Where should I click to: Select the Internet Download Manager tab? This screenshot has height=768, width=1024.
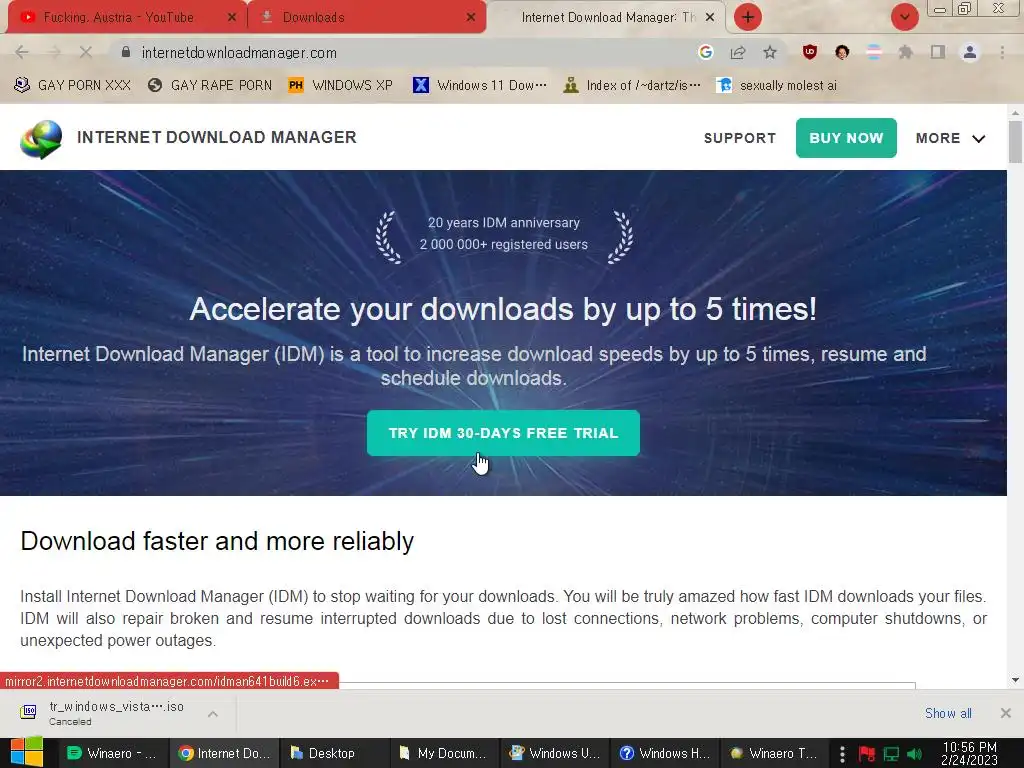click(x=607, y=18)
